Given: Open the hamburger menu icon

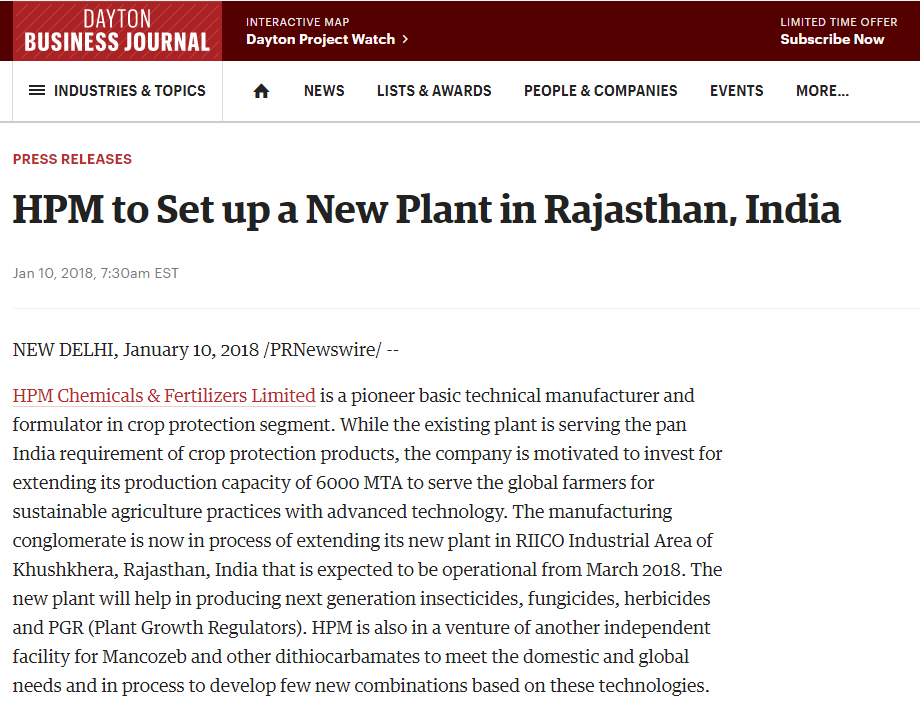Looking at the screenshot, I should coord(37,90).
